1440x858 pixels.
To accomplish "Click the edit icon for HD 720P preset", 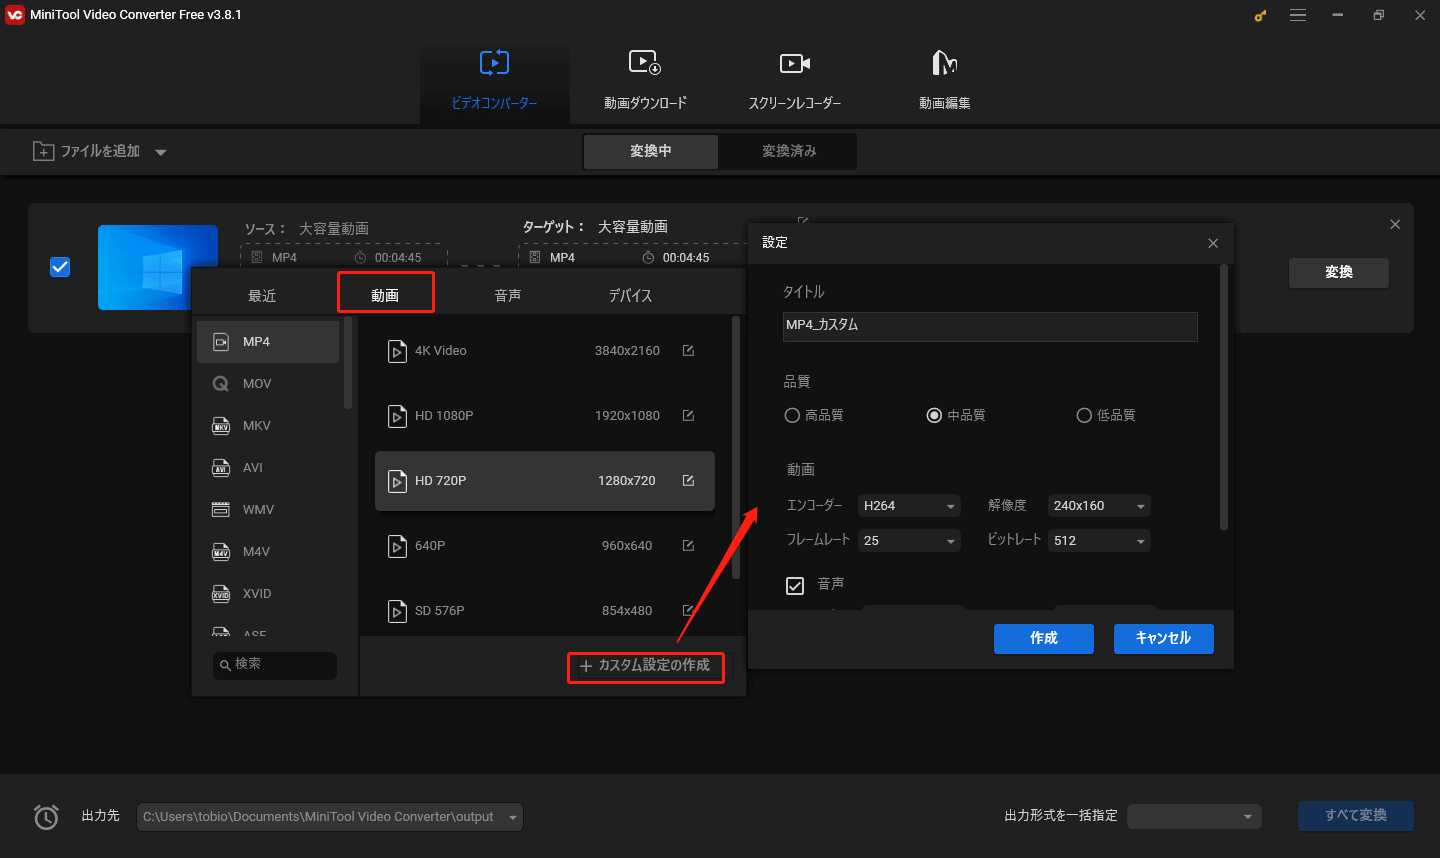I will pyautogui.click(x=688, y=481).
